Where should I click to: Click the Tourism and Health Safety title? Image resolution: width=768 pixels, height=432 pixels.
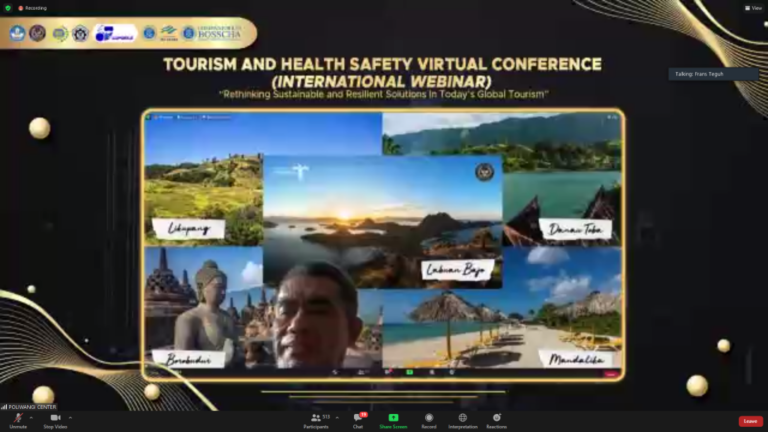383,64
